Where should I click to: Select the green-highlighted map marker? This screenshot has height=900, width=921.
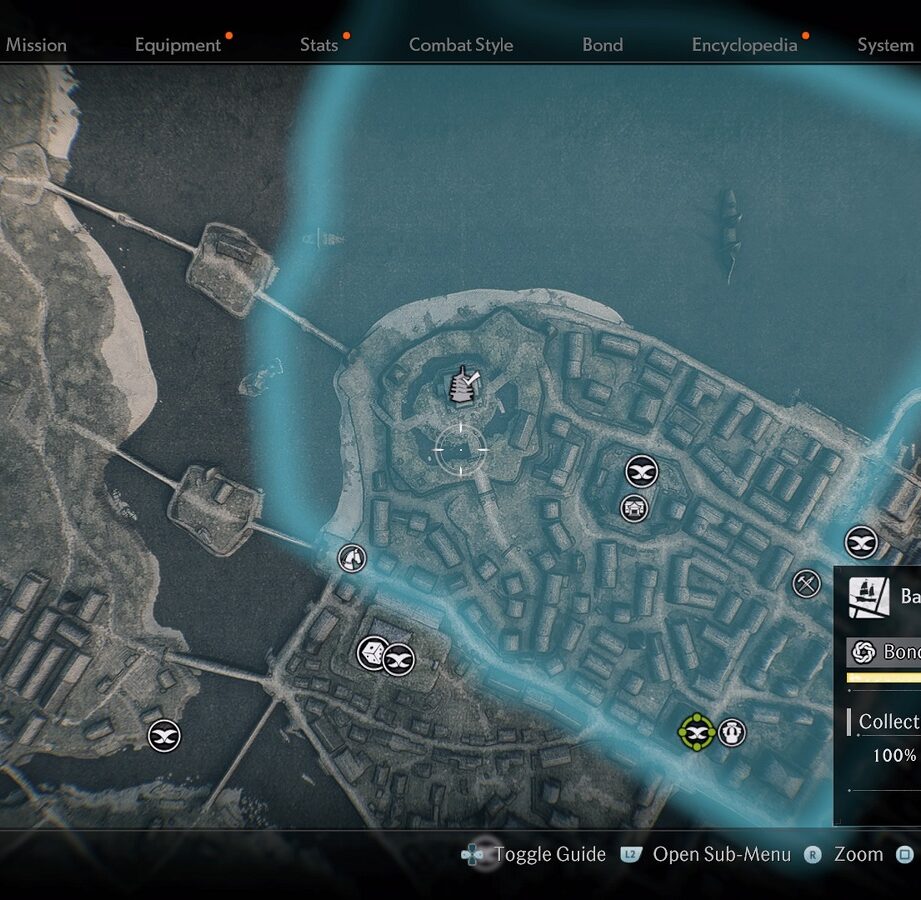tap(697, 732)
